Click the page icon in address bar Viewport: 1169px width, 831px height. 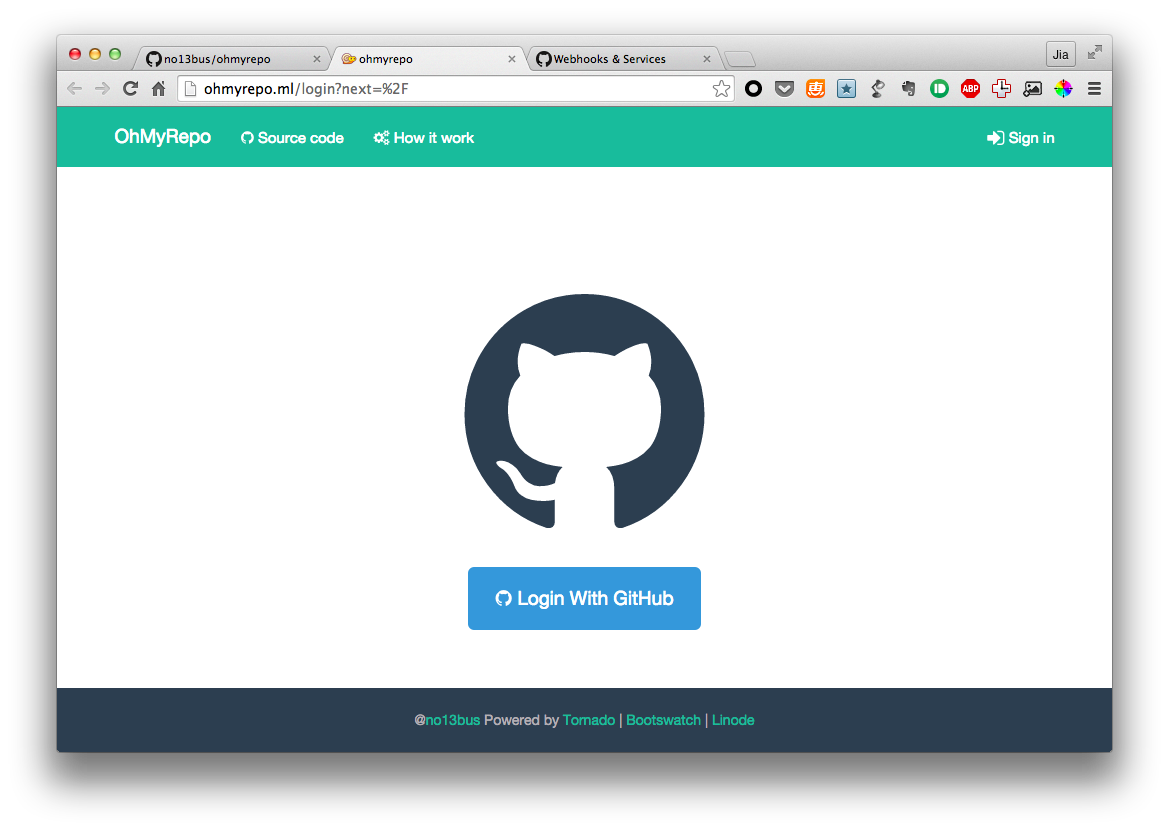click(190, 89)
